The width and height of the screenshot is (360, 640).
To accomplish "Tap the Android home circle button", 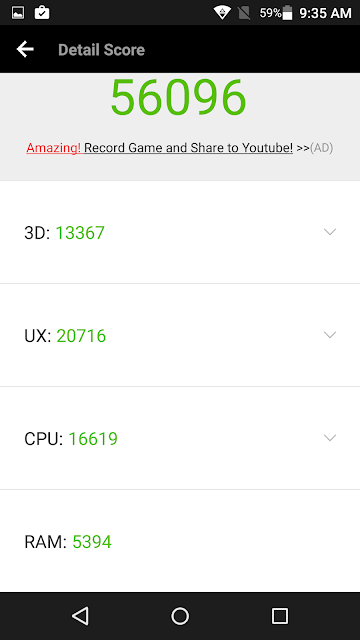I will [x=180, y=616].
